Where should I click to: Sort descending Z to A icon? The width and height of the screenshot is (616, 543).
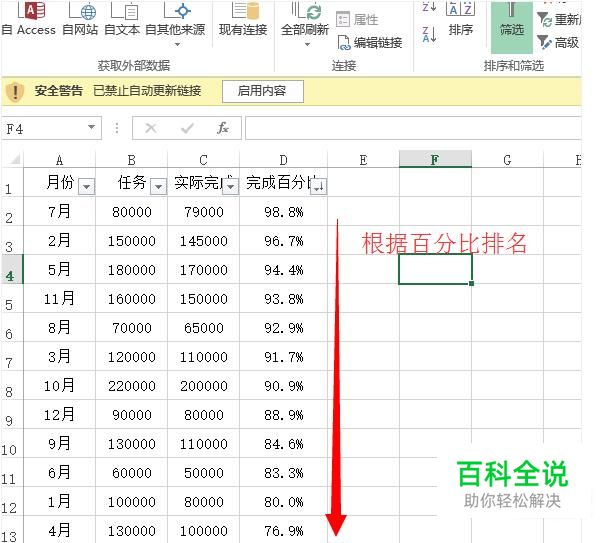click(x=429, y=35)
